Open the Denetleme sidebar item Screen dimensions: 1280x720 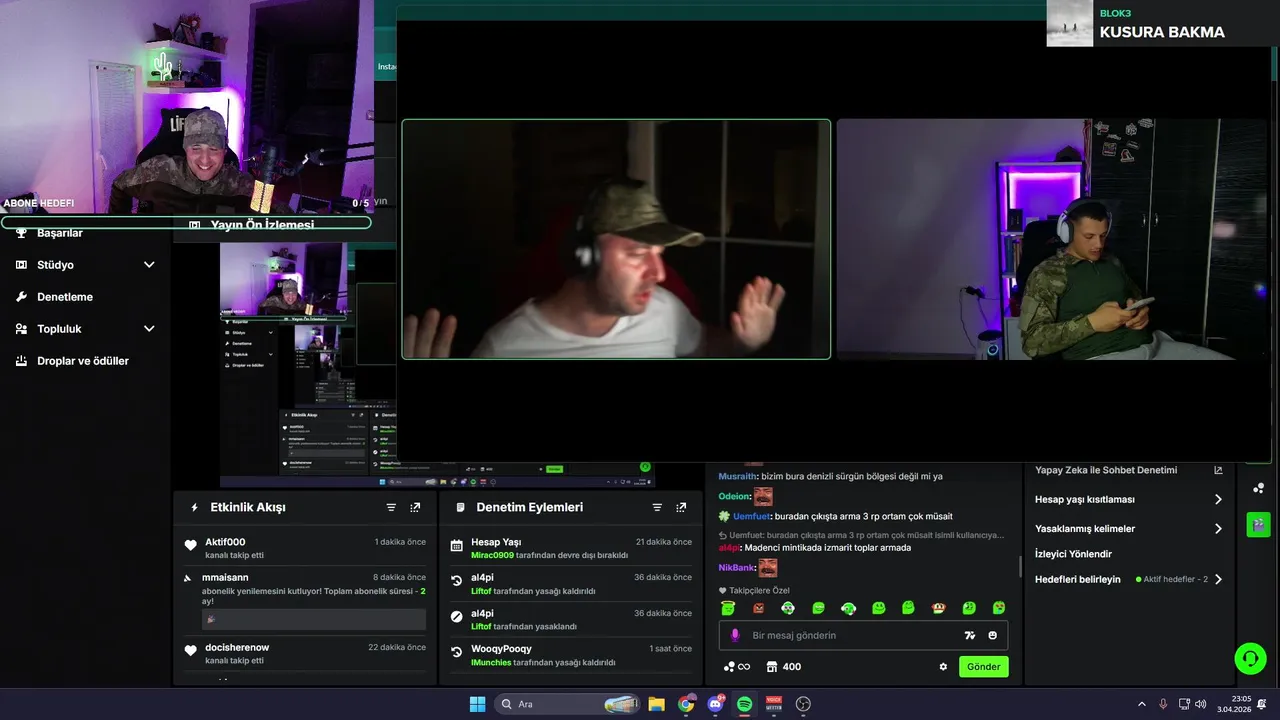pyautogui.click(x=65, y=297)
